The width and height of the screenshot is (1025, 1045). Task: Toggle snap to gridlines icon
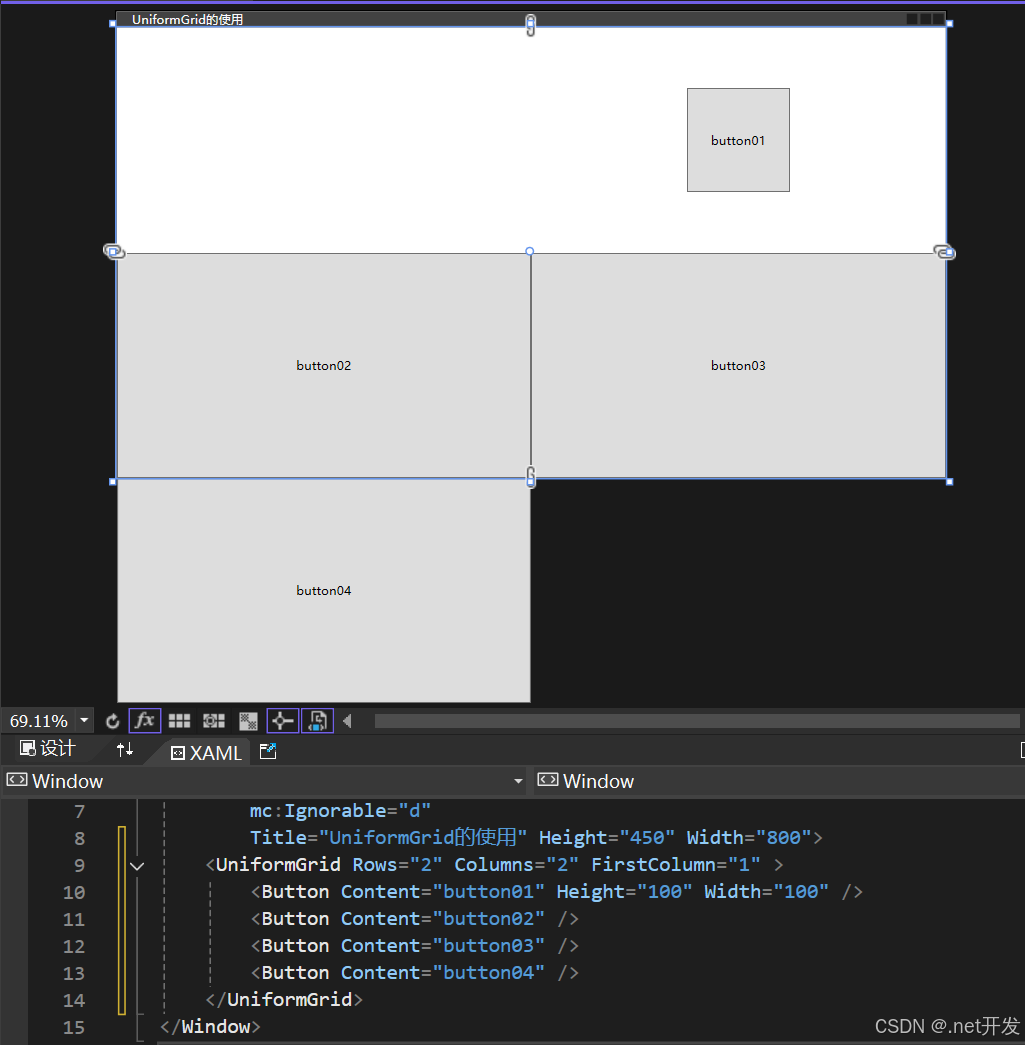[x=214, y=721]
